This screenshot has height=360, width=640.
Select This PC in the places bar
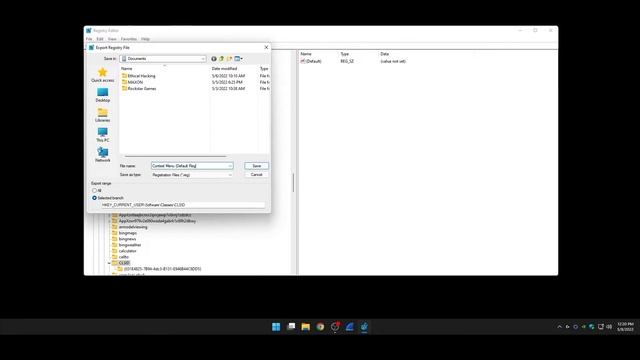pos(102,135)
